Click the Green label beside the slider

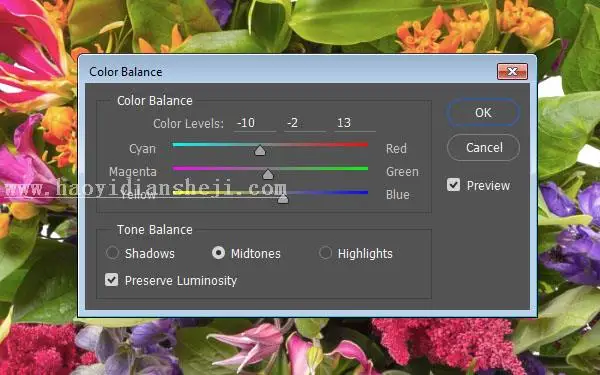402,171
